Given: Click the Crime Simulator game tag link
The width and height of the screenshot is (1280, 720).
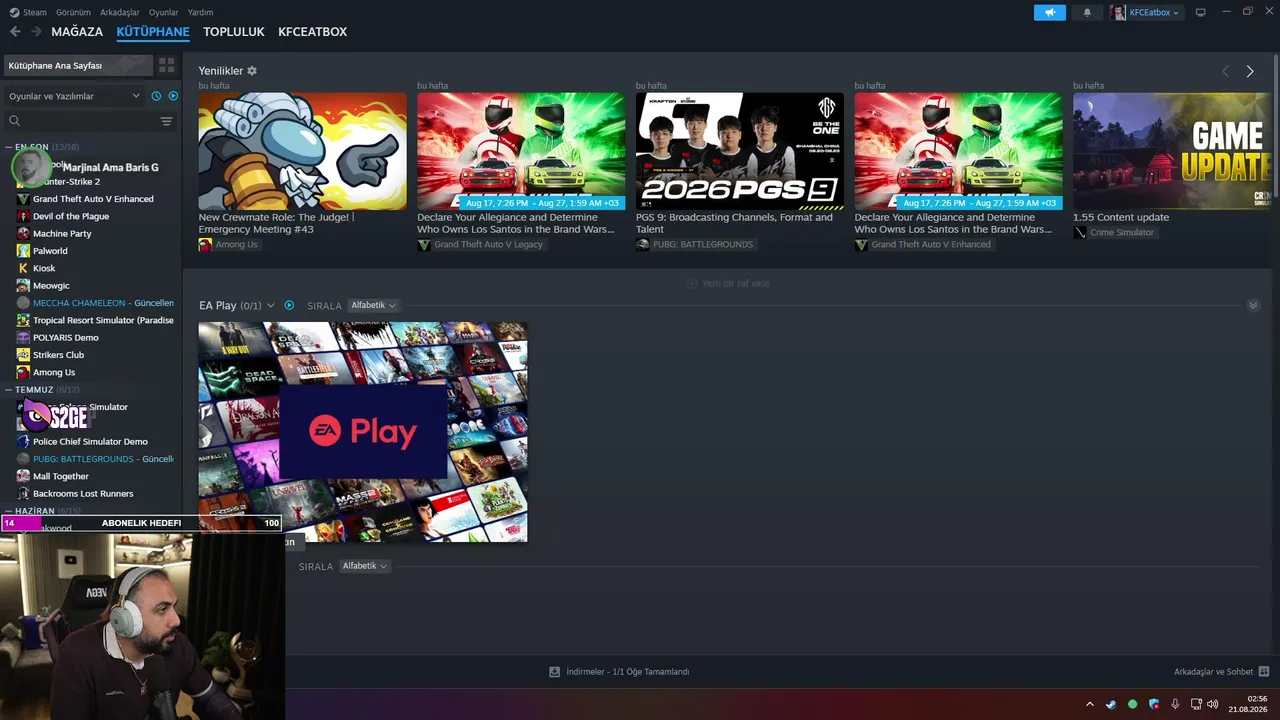Looking at the screenshot, I should (1114, 232).
